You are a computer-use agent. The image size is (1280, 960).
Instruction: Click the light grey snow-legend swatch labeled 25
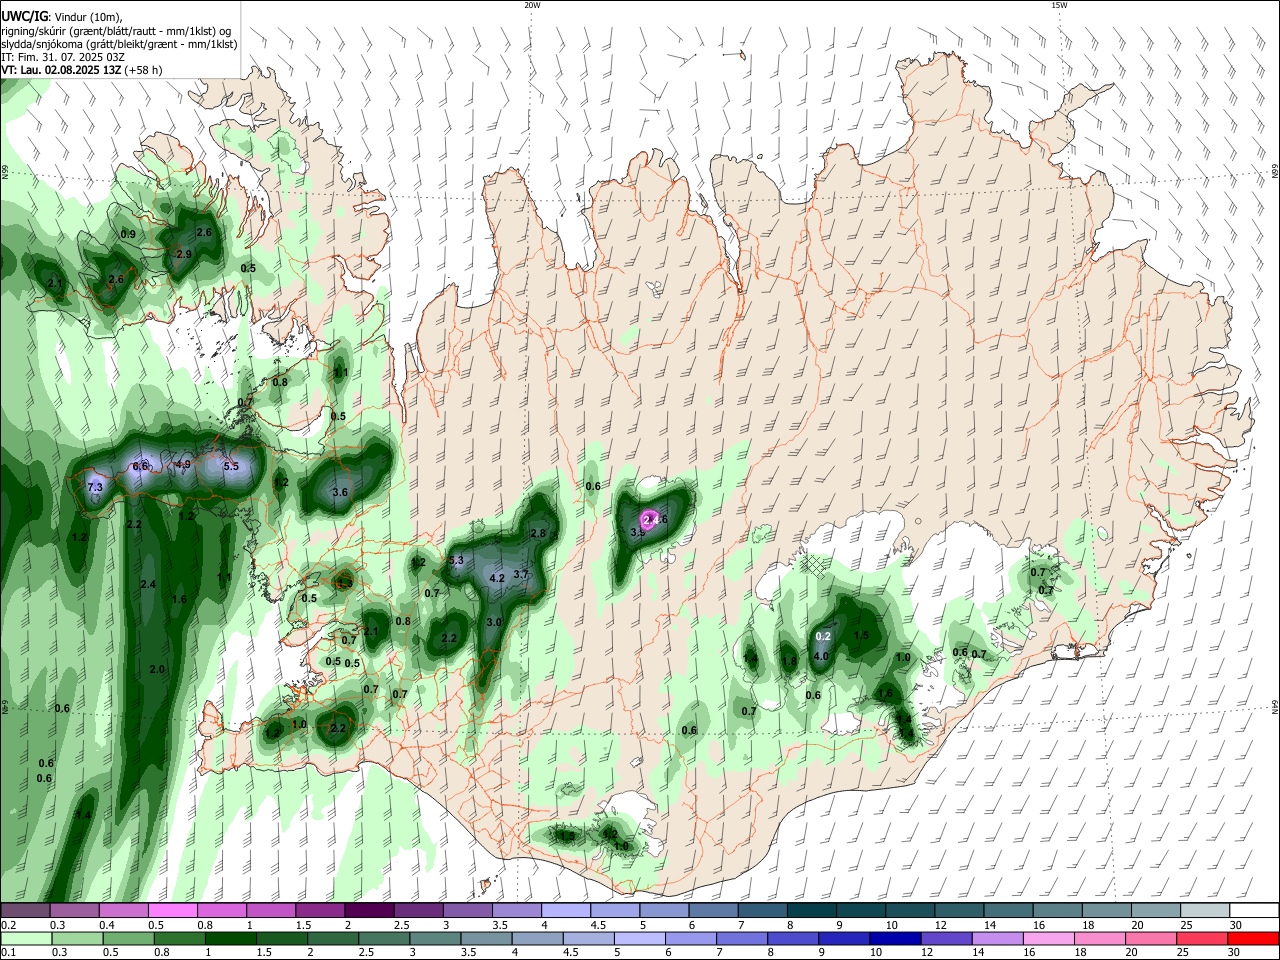(1206, 911)
